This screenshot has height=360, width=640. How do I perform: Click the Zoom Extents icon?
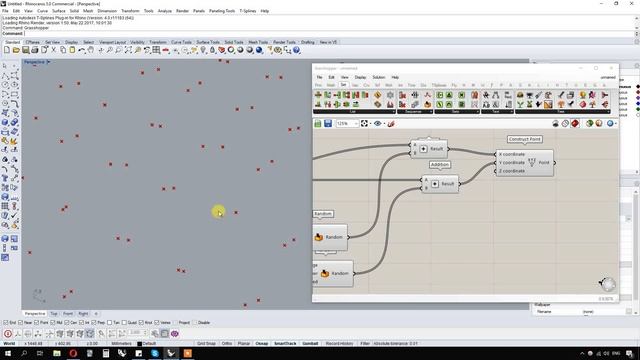coord(128,50)
